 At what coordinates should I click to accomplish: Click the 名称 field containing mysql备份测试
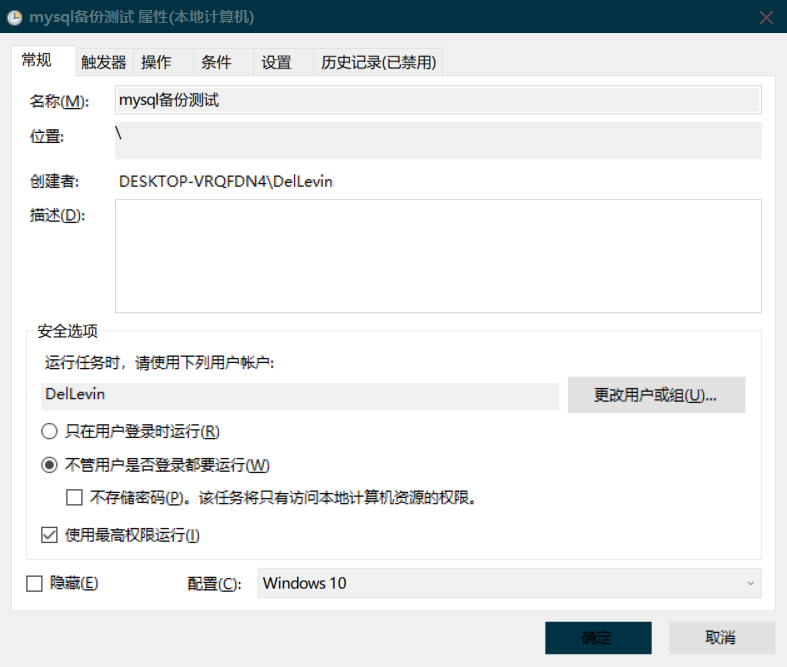[x=438, y=100]
